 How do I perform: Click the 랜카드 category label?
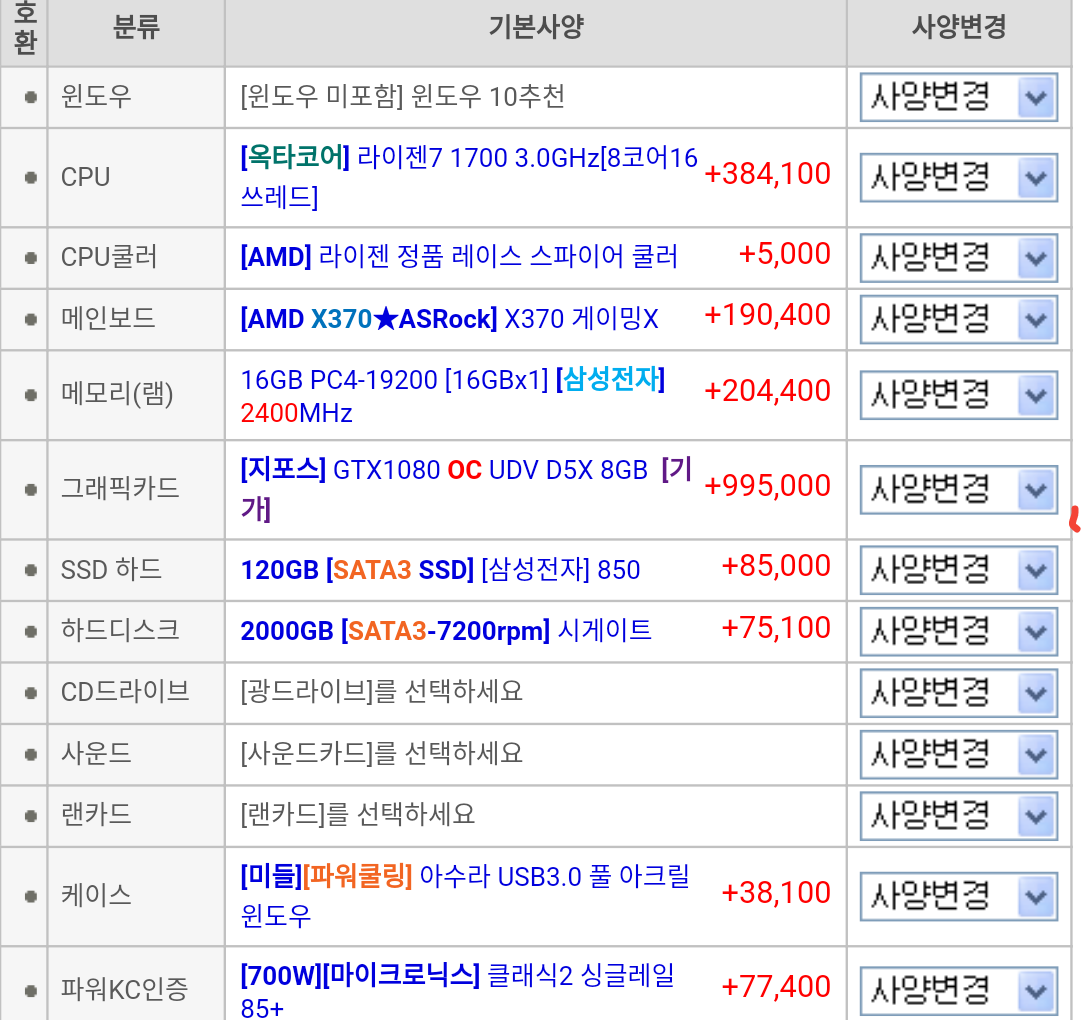[x=96, y=814]
